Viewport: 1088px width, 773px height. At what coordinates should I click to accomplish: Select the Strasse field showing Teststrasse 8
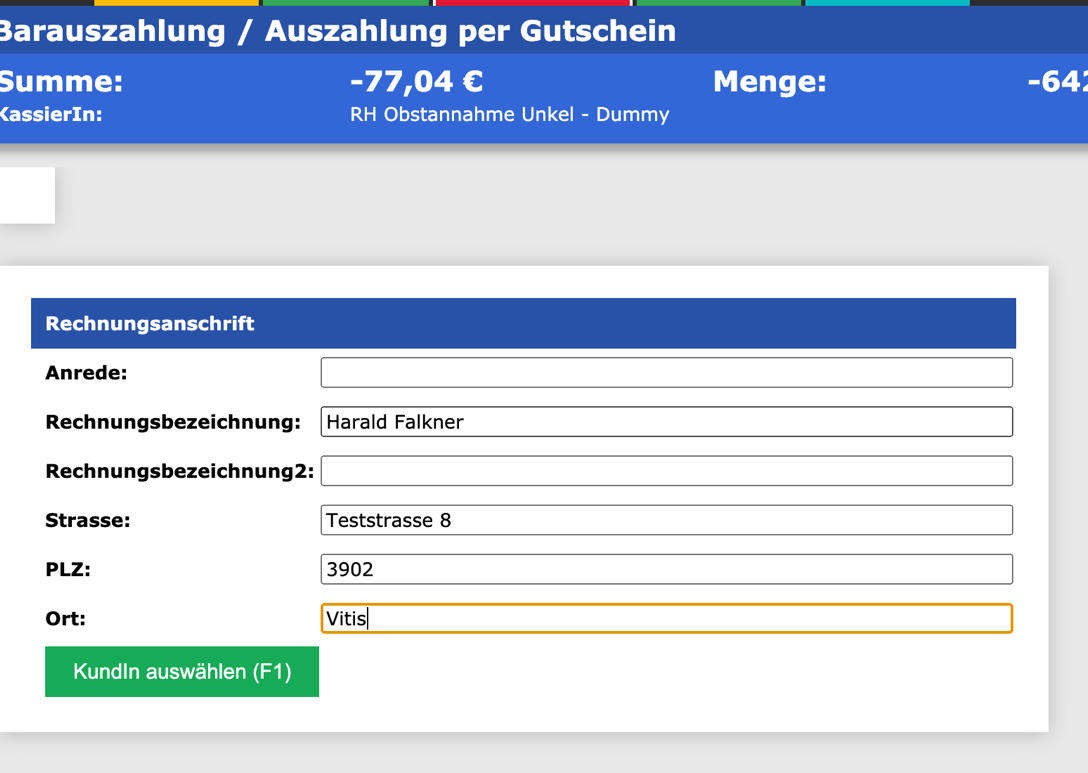(665, 520)
